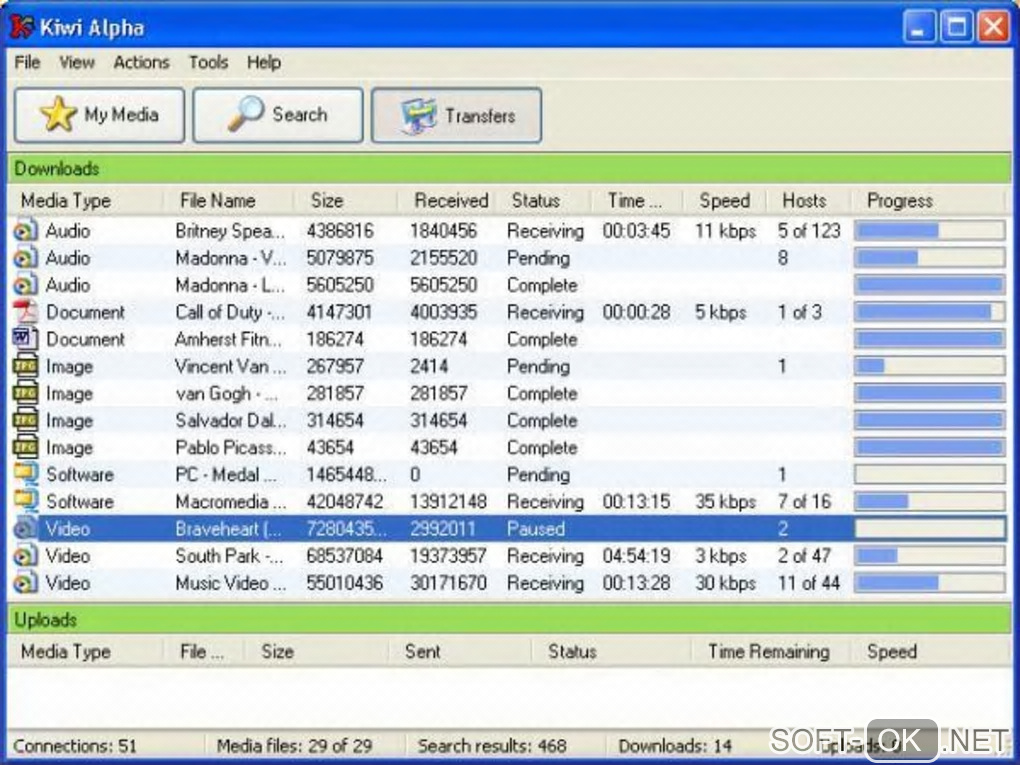Click the size value 4386816
Viewport: 1020px width, 765px height.
click(340, 231)
